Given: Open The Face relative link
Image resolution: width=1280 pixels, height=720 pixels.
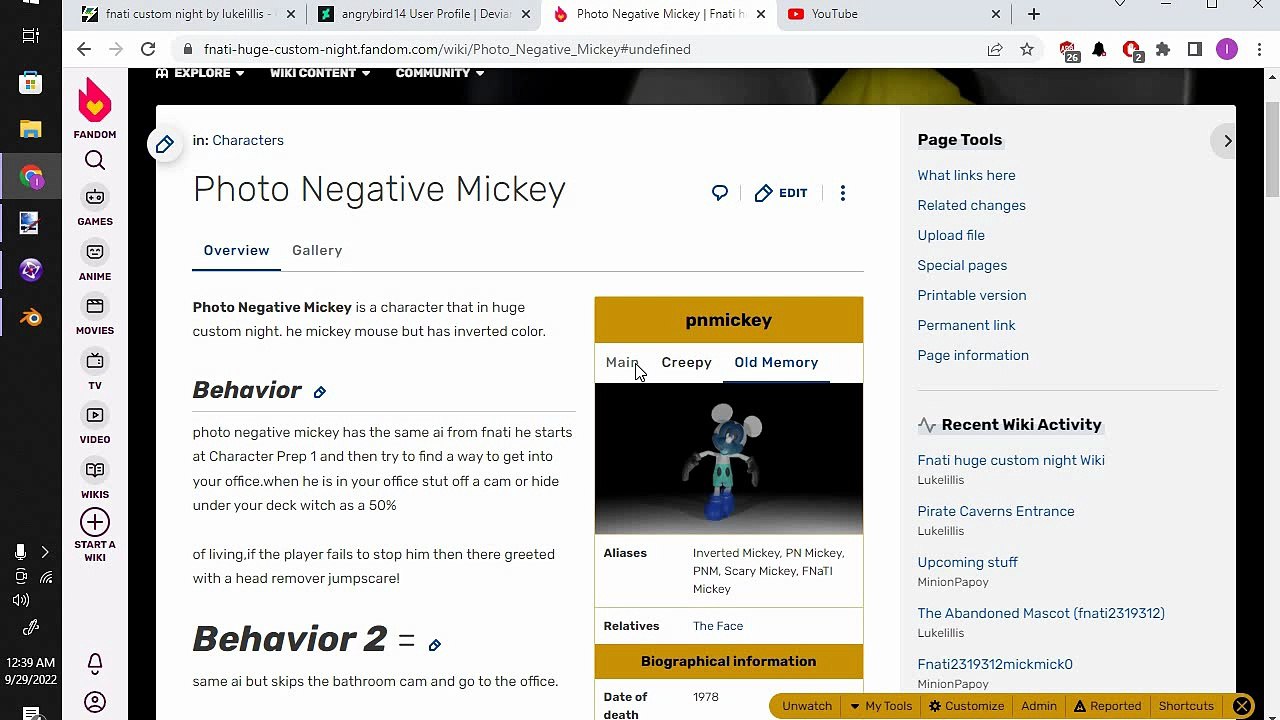Looking at the screenshot, I should pos(718,626).
